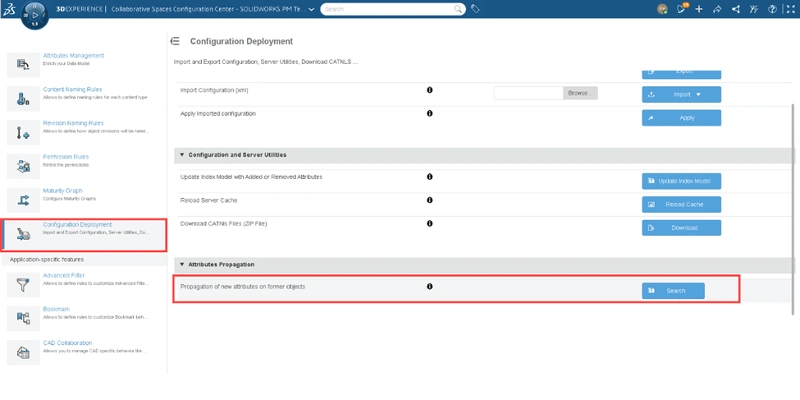Click 'Propagation of new attributes on former objects' text
800x400 pixels.
click(243, 287)
